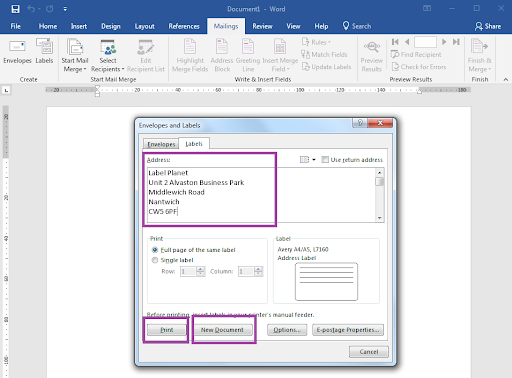Select Full page of the same label
Screen dimensions: 512x378
(x=155, y=250)
